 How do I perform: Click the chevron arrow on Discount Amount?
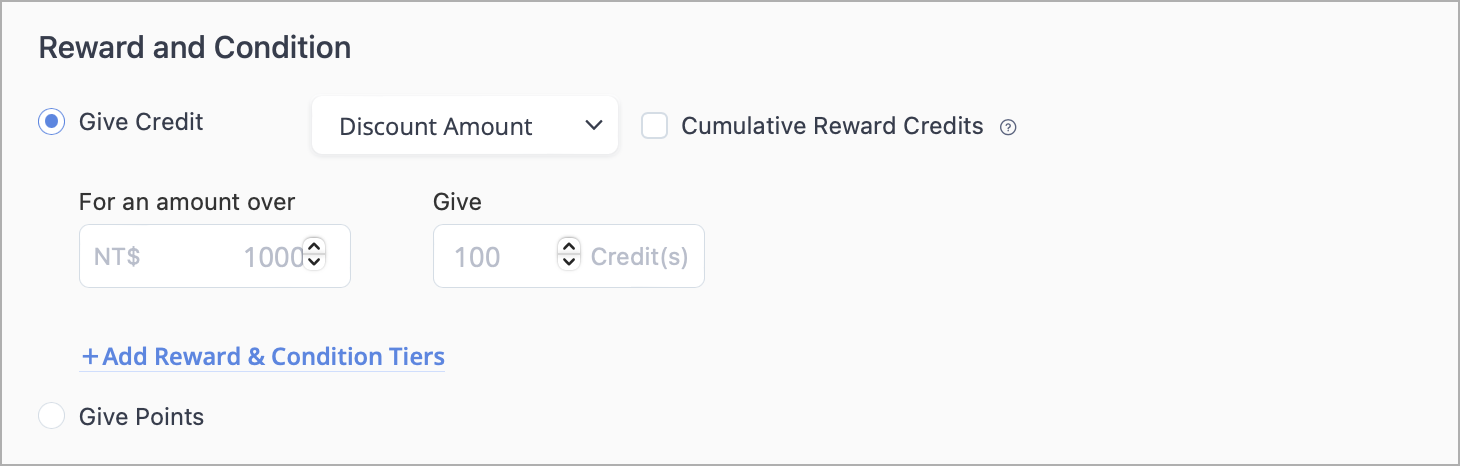click(x=593, y=126)
